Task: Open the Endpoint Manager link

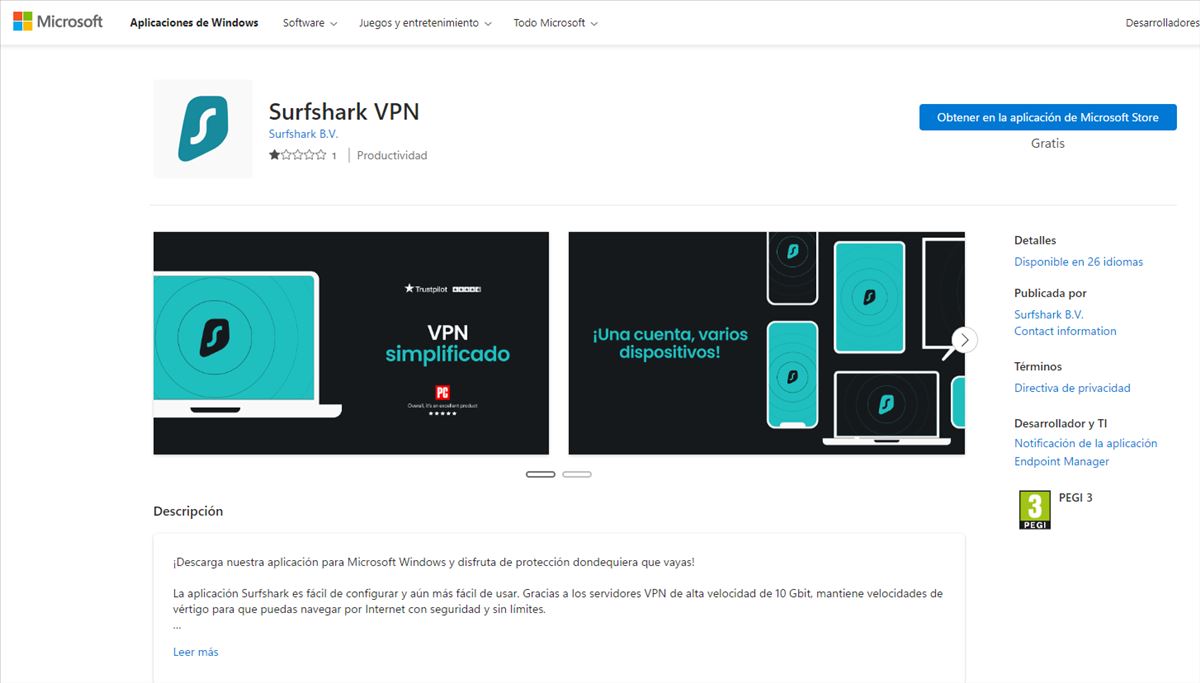Action: point(1061,462)
